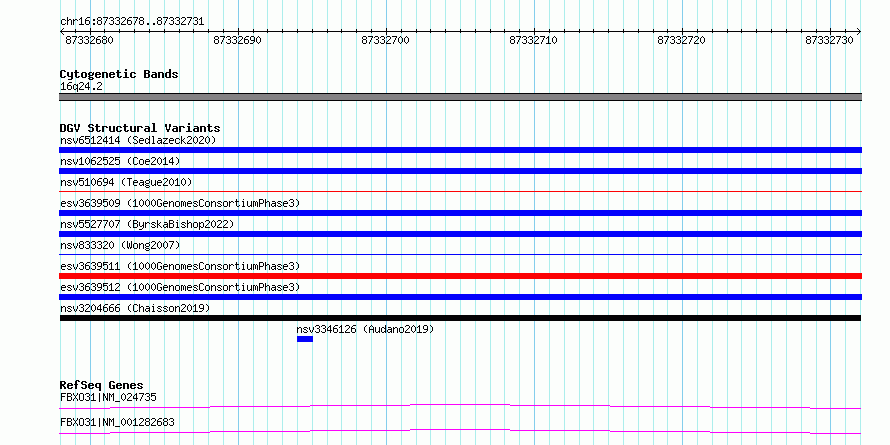
Task: Open the nsv833320 (Wong2007) variant label
Action: [120, 245]
